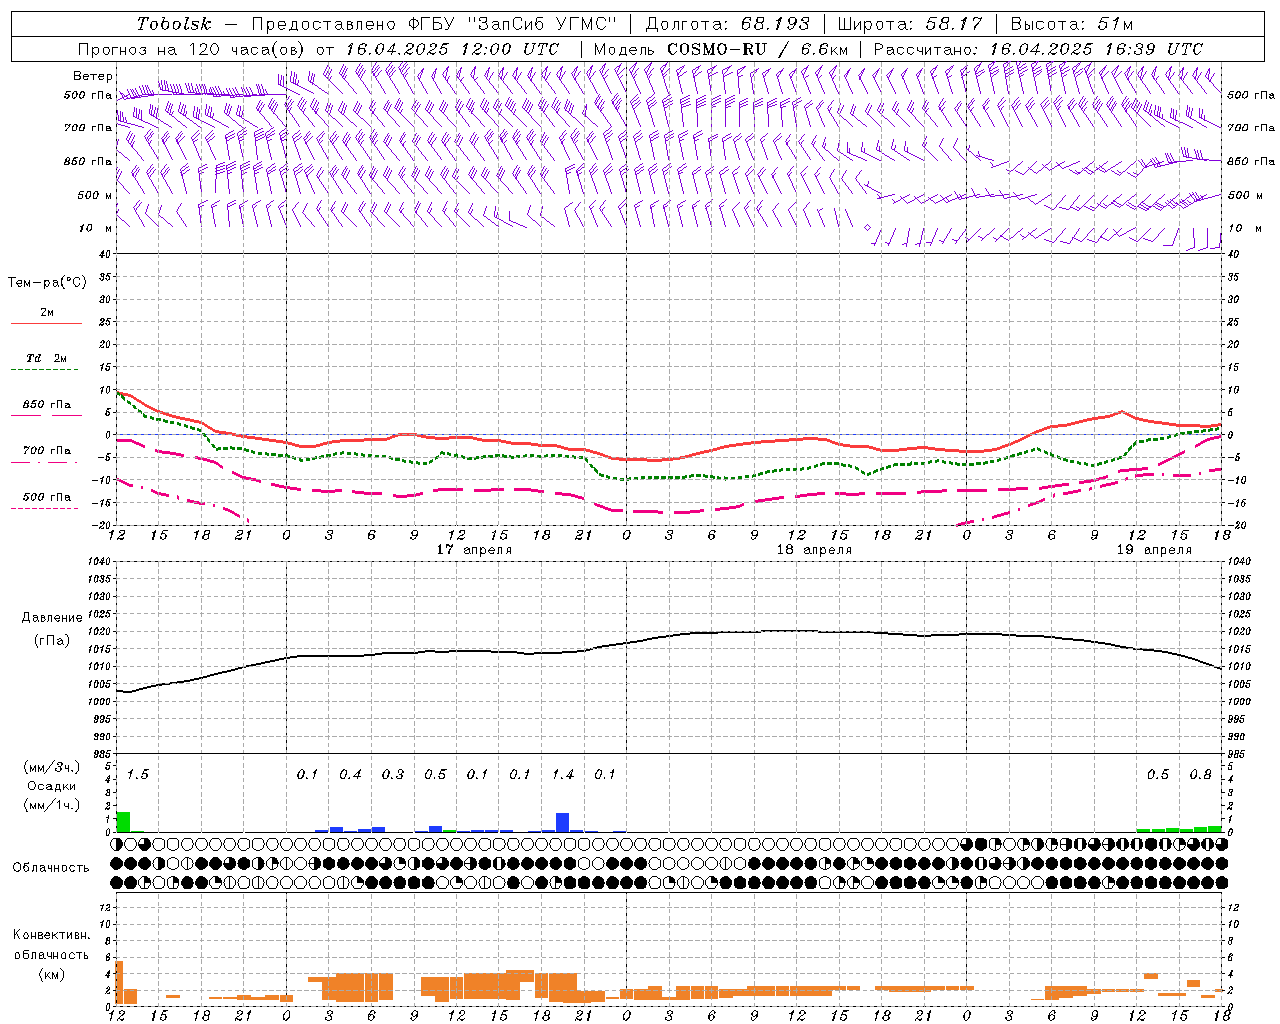Image resolution: width=1280 pixels, height=1024 pixels.
Task: Click the 0.4 precipitation total value
Action: tap(350, 775)
